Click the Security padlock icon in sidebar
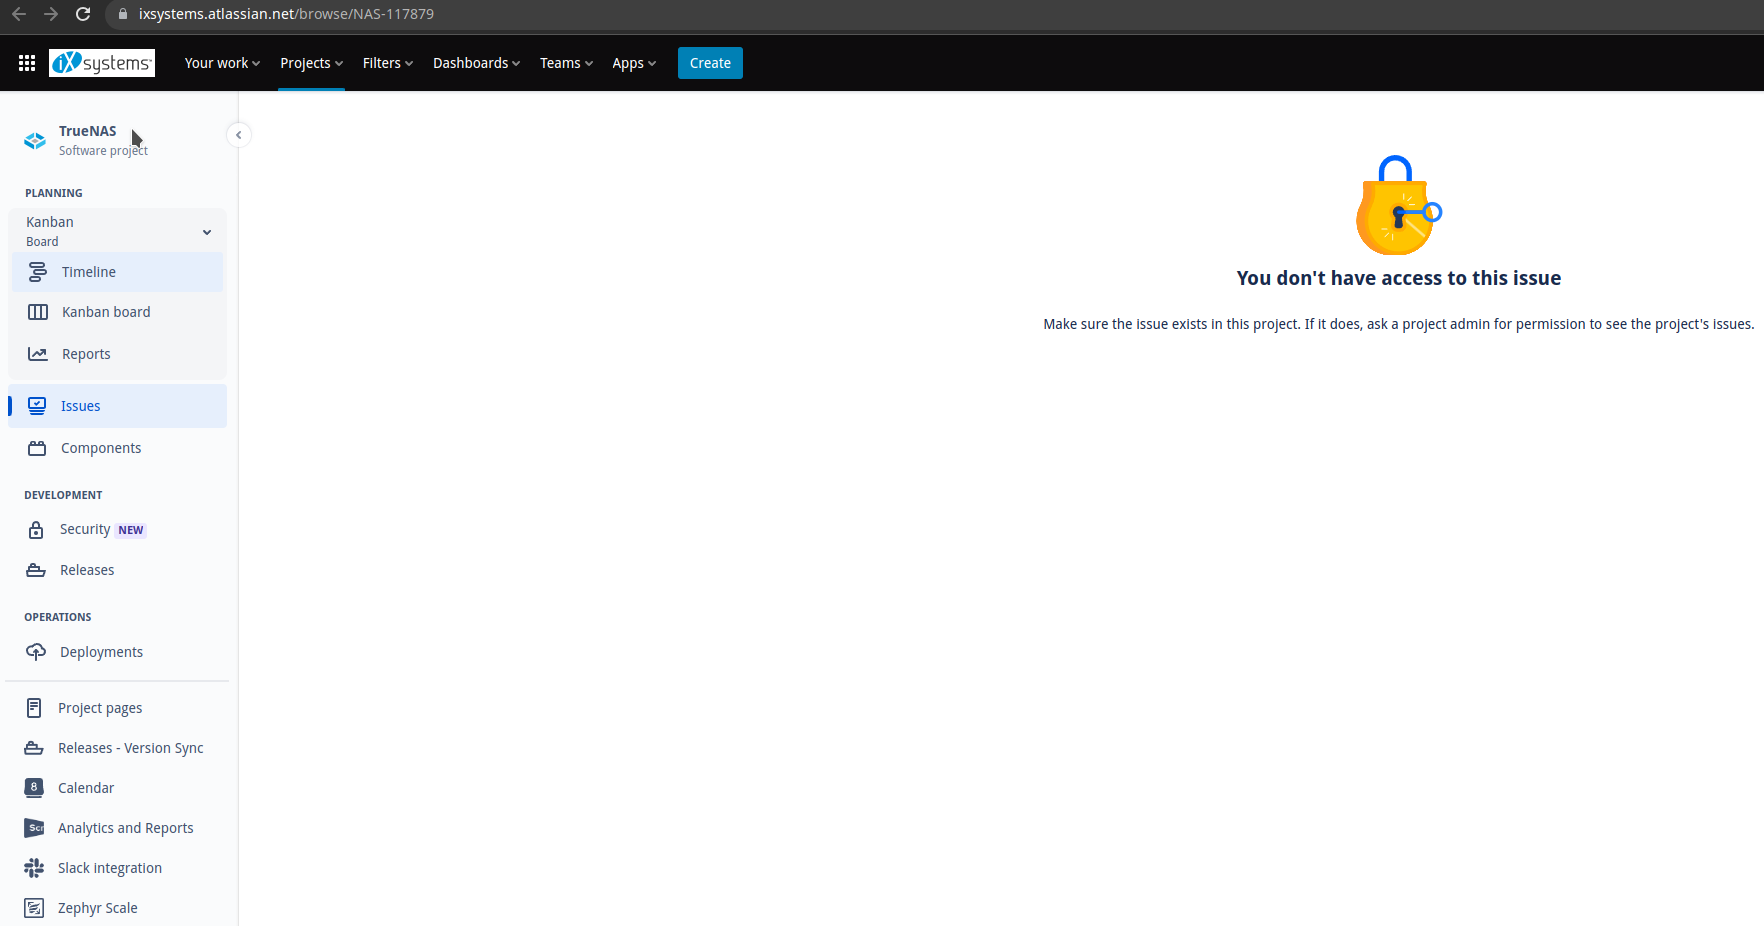The image size is (1764, 926). [36, 530]
